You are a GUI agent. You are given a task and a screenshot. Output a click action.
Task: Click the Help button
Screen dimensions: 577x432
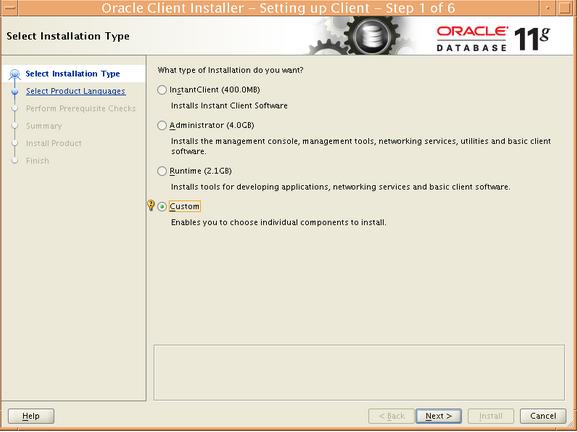[x=31, y=416]
